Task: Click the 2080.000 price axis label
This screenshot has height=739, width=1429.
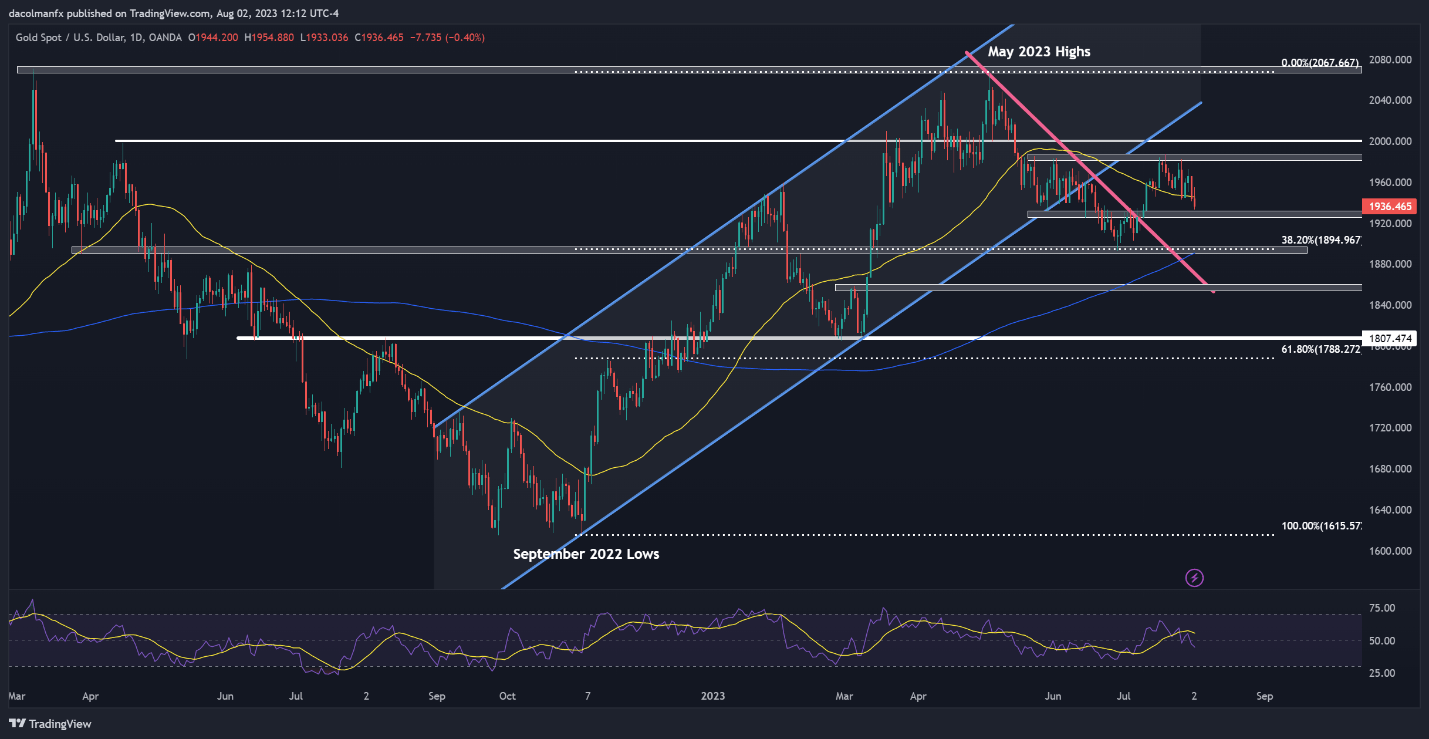Action: click(x=1390, y=59)
